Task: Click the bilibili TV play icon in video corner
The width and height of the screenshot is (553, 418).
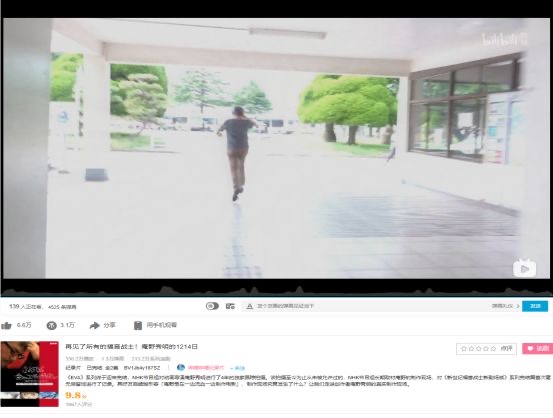Action: (x=524, y=269)
